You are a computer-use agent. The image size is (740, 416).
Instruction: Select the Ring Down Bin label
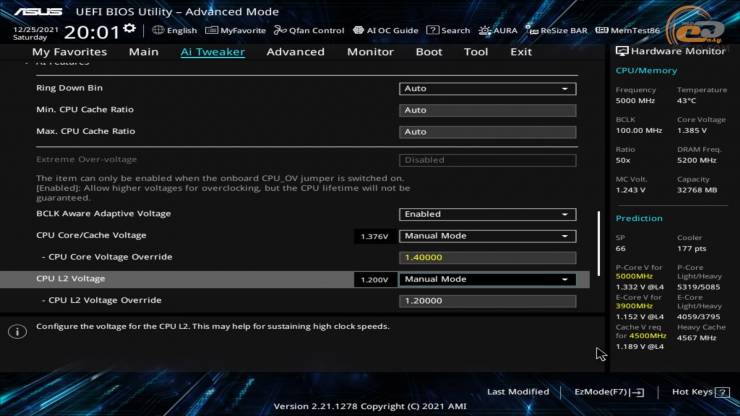click(69, 88)
